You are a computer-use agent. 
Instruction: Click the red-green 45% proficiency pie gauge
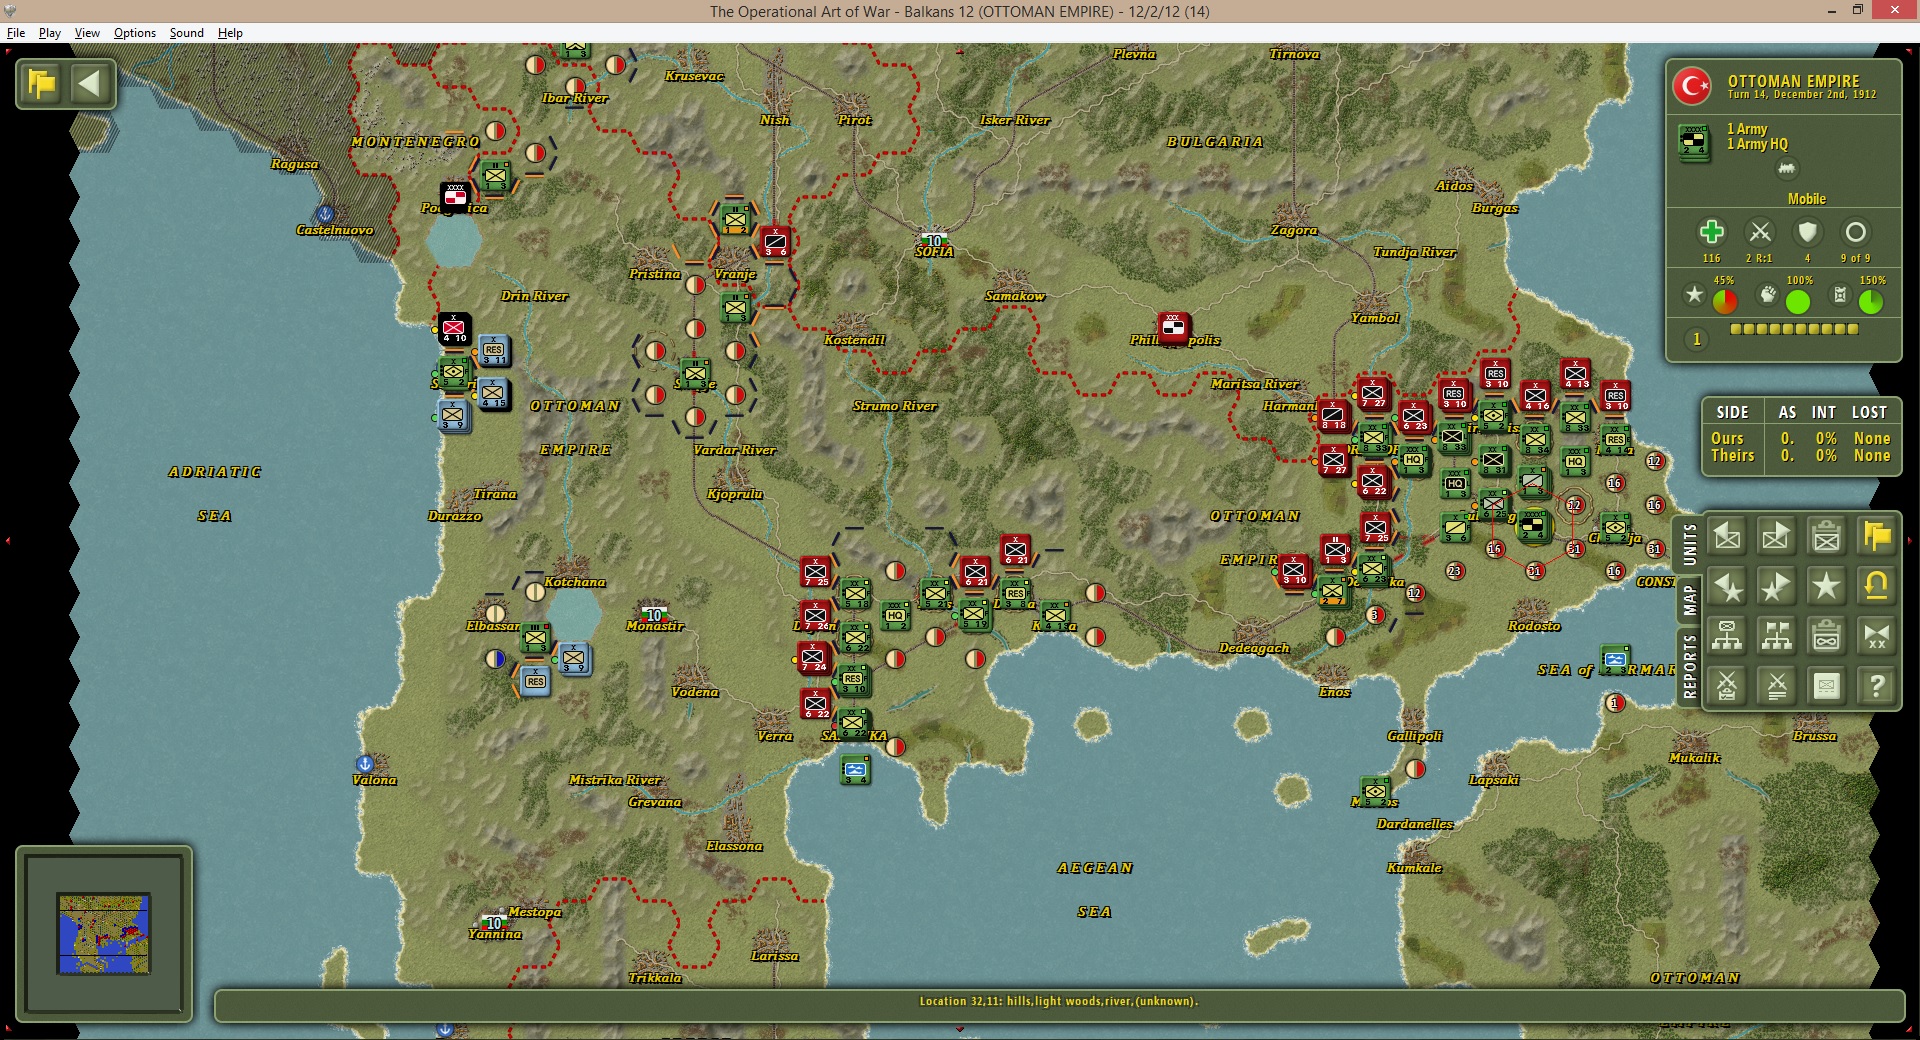1725,301
